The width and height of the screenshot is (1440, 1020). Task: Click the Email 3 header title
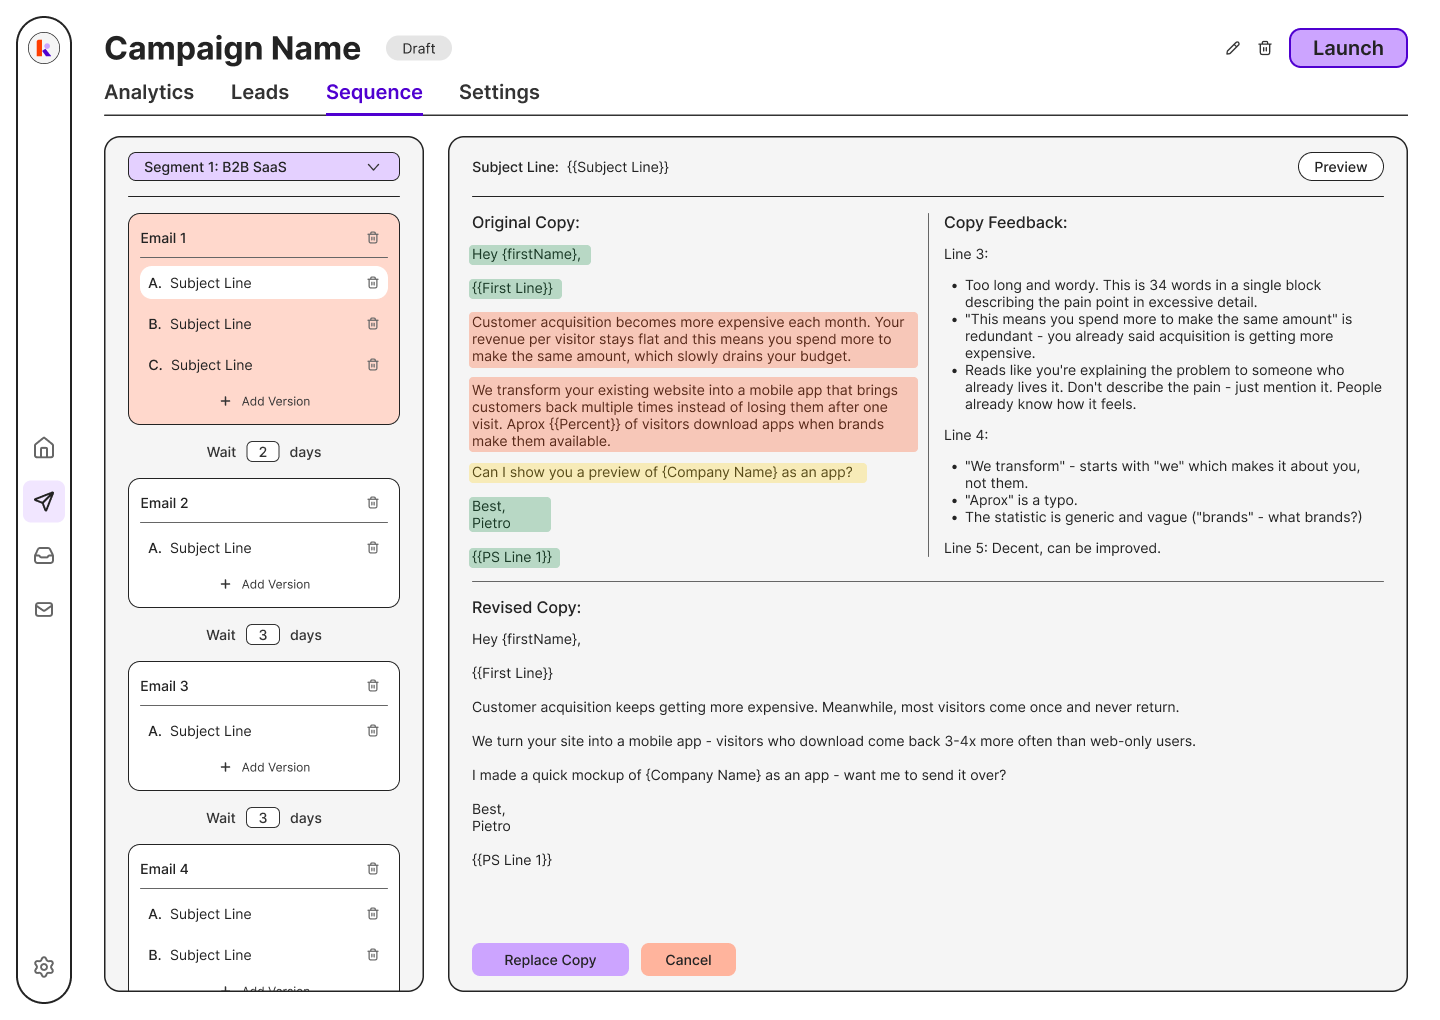coord(164,686)
